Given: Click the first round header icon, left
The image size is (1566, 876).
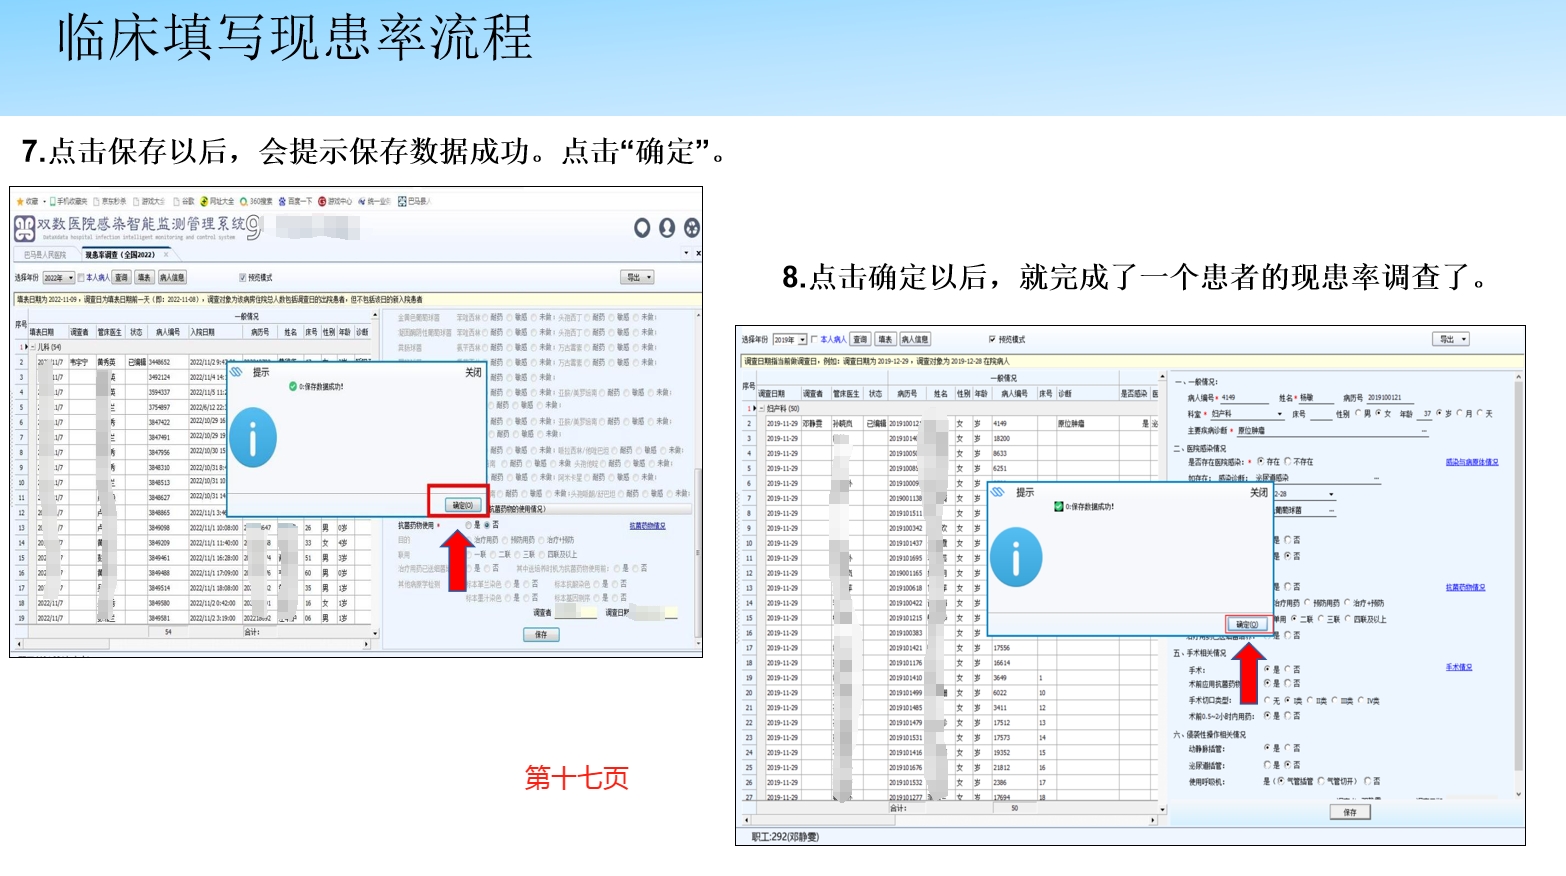Looking at the screenshot, I should click(642, 228).
